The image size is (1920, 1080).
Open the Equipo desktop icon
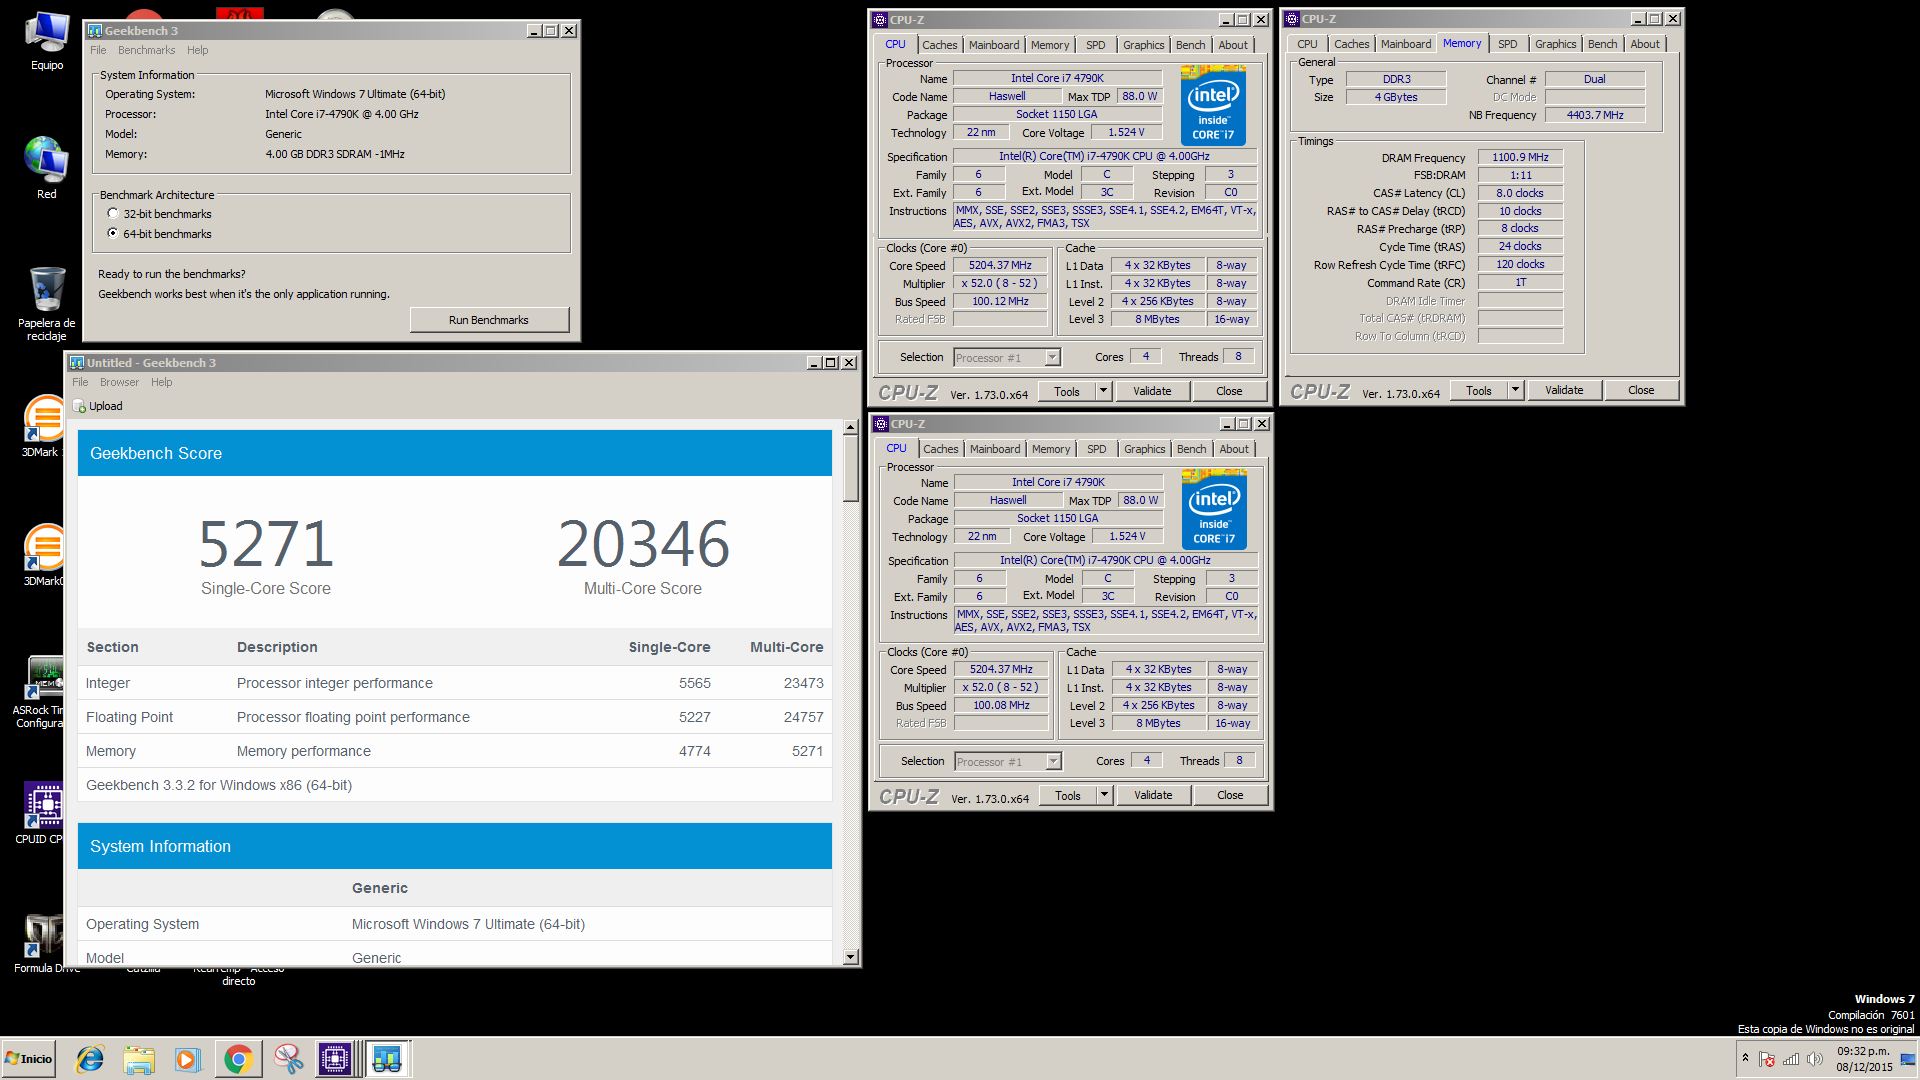pyautogui.click(x=47, y=42)
